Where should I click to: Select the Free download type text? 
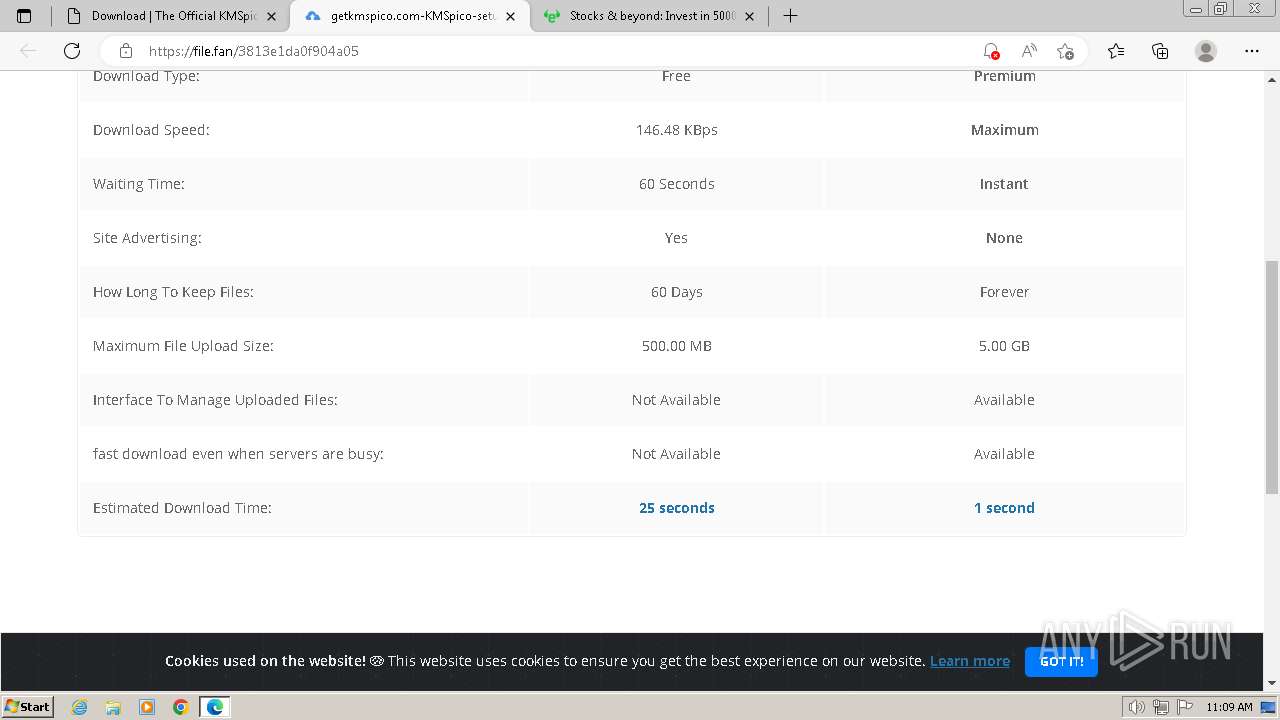point(676,76)
